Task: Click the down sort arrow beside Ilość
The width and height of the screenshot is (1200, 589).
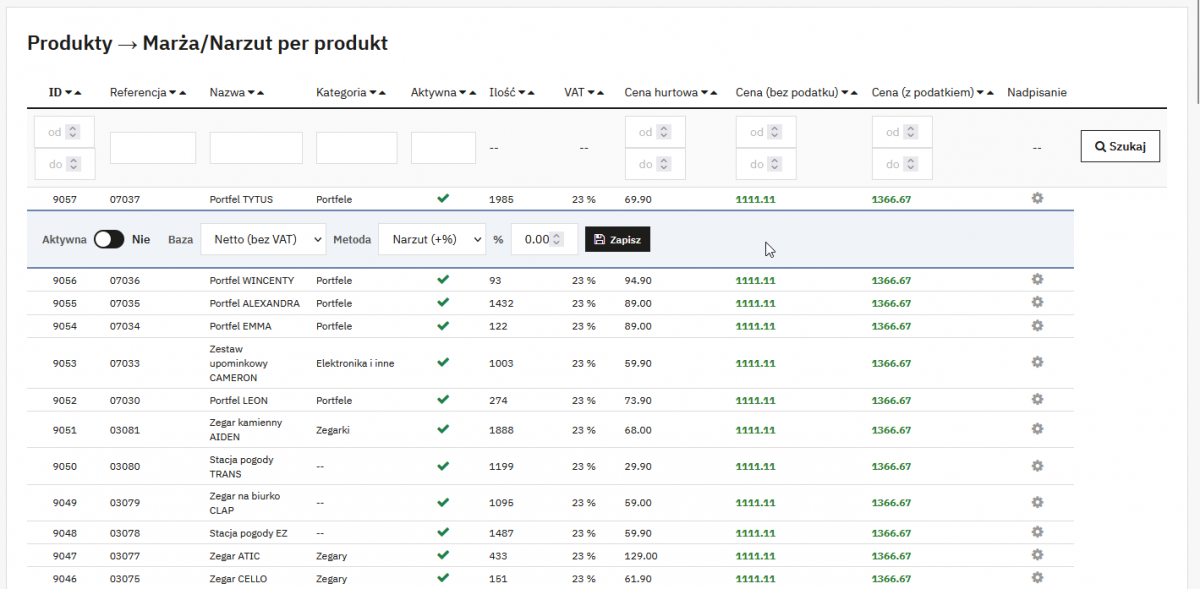Action: tap(521, 93)
